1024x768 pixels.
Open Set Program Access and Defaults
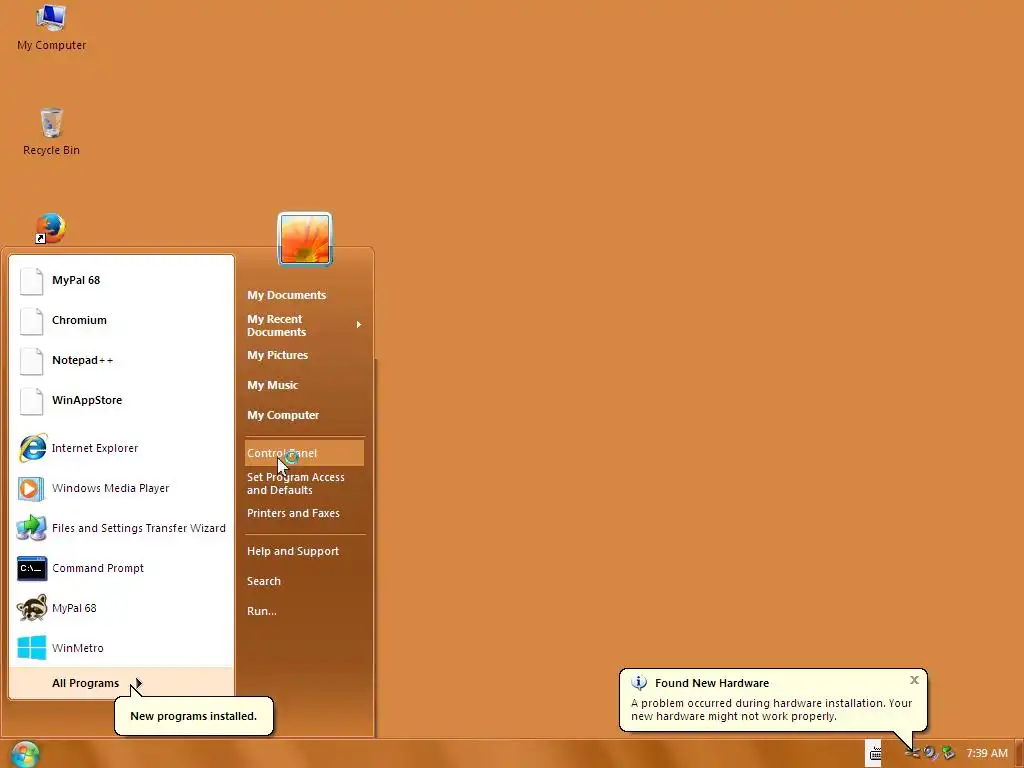click(304, 484)
